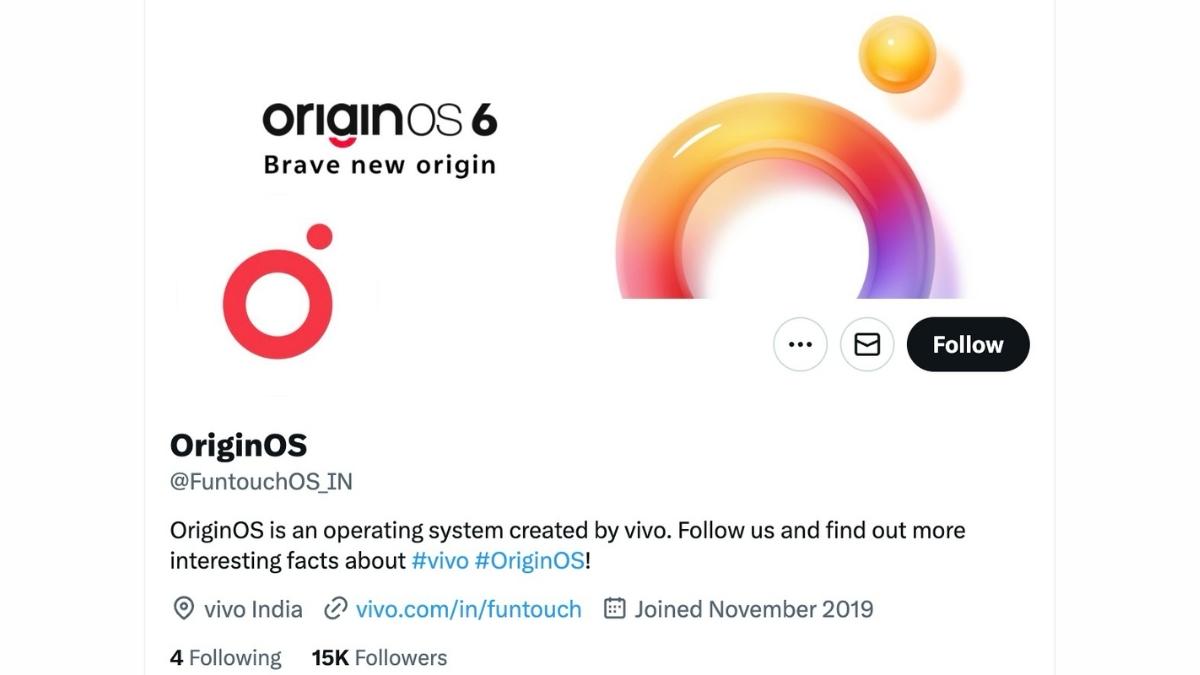Select the OriginOS profile name heading
Screen dimensions: 1200x675
point(240,446)
